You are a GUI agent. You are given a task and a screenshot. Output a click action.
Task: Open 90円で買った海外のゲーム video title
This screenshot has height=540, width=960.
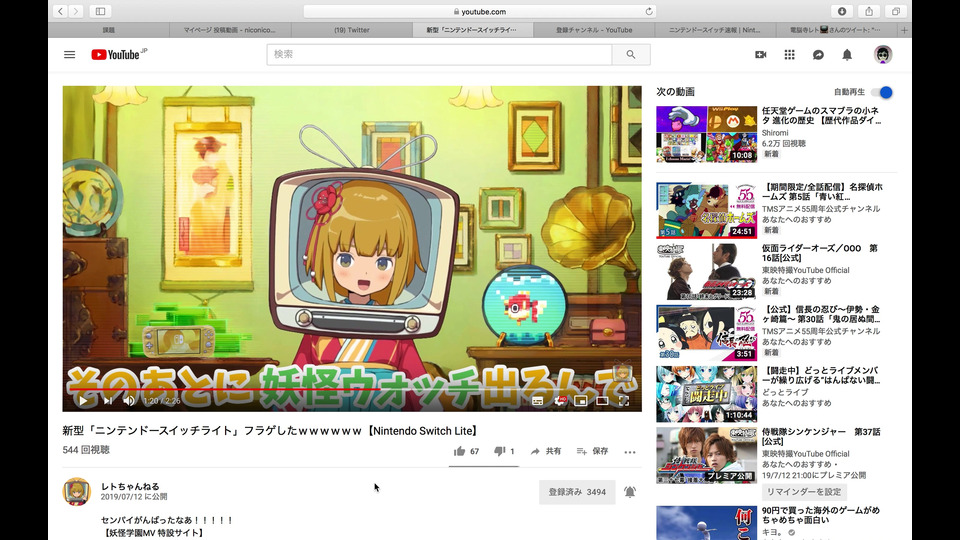(820, 515)
